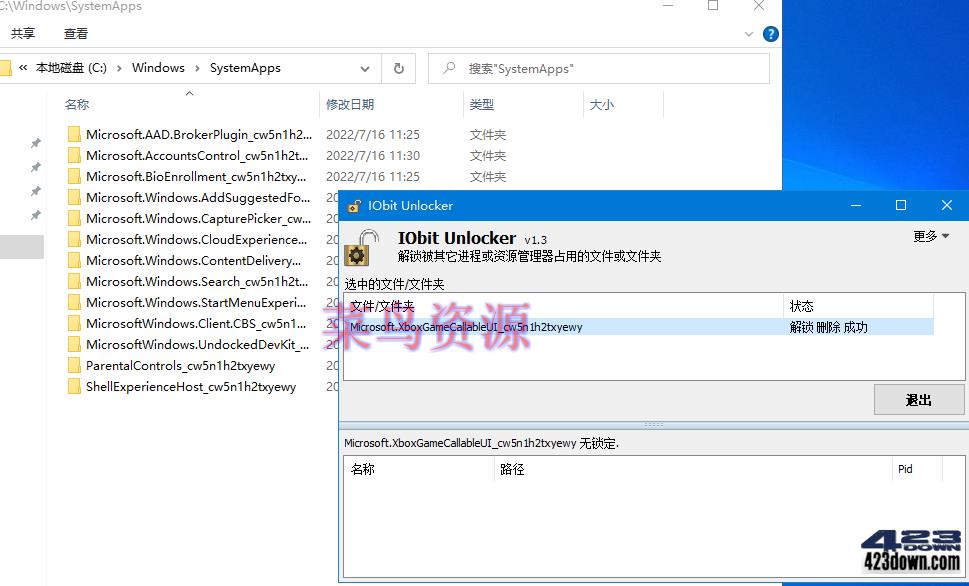The height and width of the screenshot is (586, 969).
Task: Open the address bar history dropdown
Action: pyautogui.click(x=365, y=69)
